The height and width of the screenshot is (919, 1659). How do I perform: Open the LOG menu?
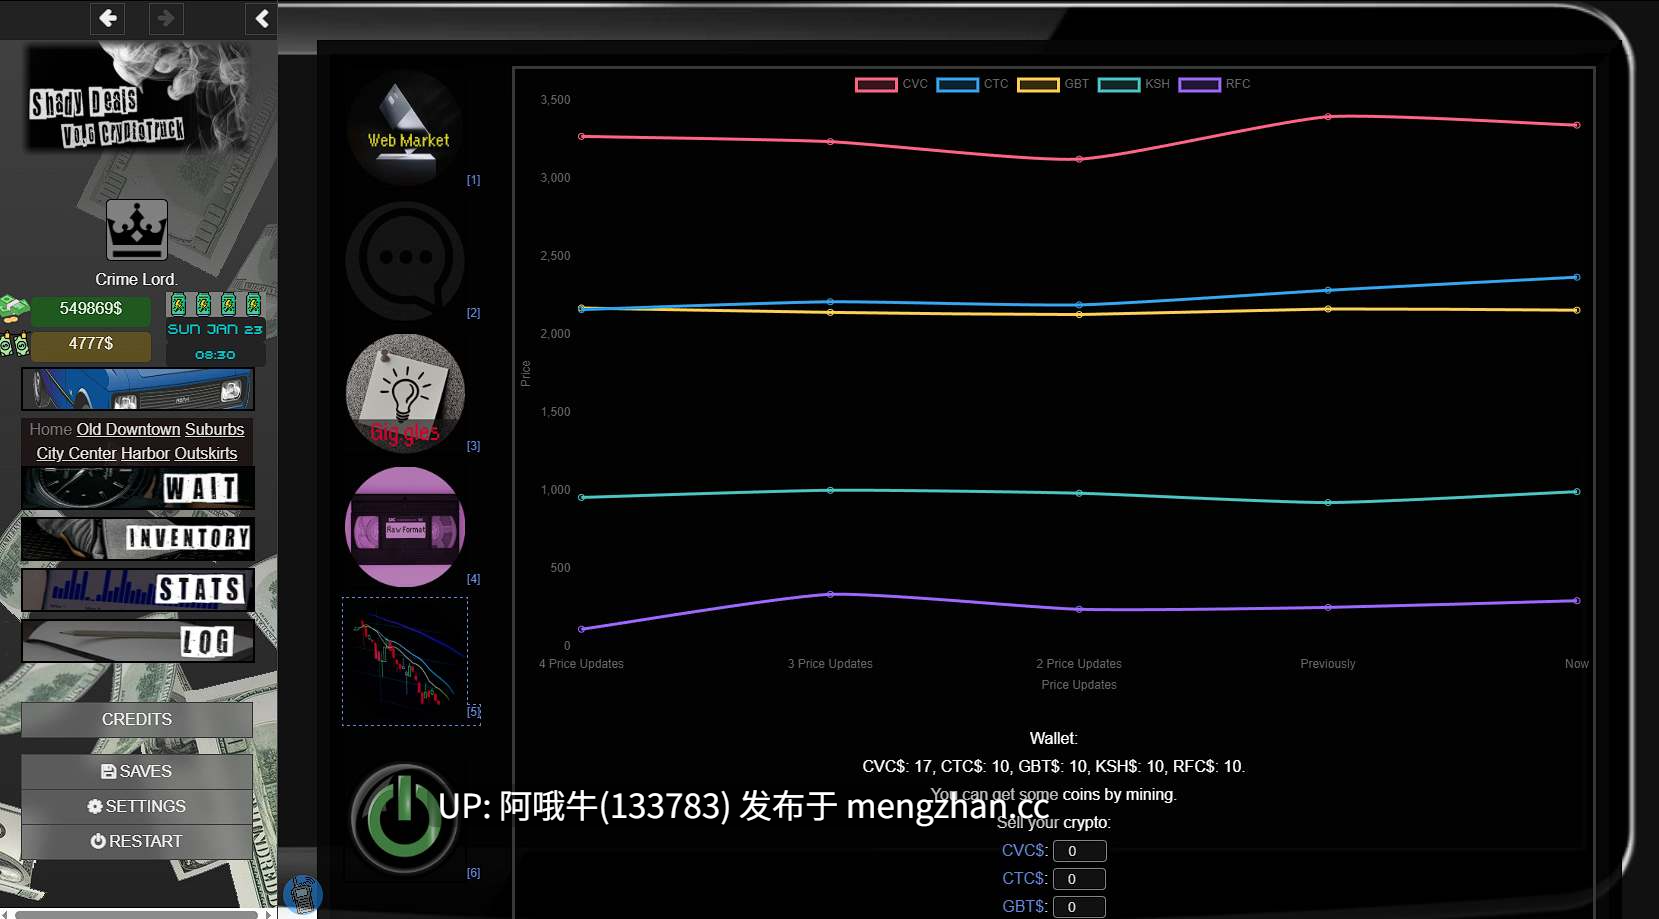point(138,641)
